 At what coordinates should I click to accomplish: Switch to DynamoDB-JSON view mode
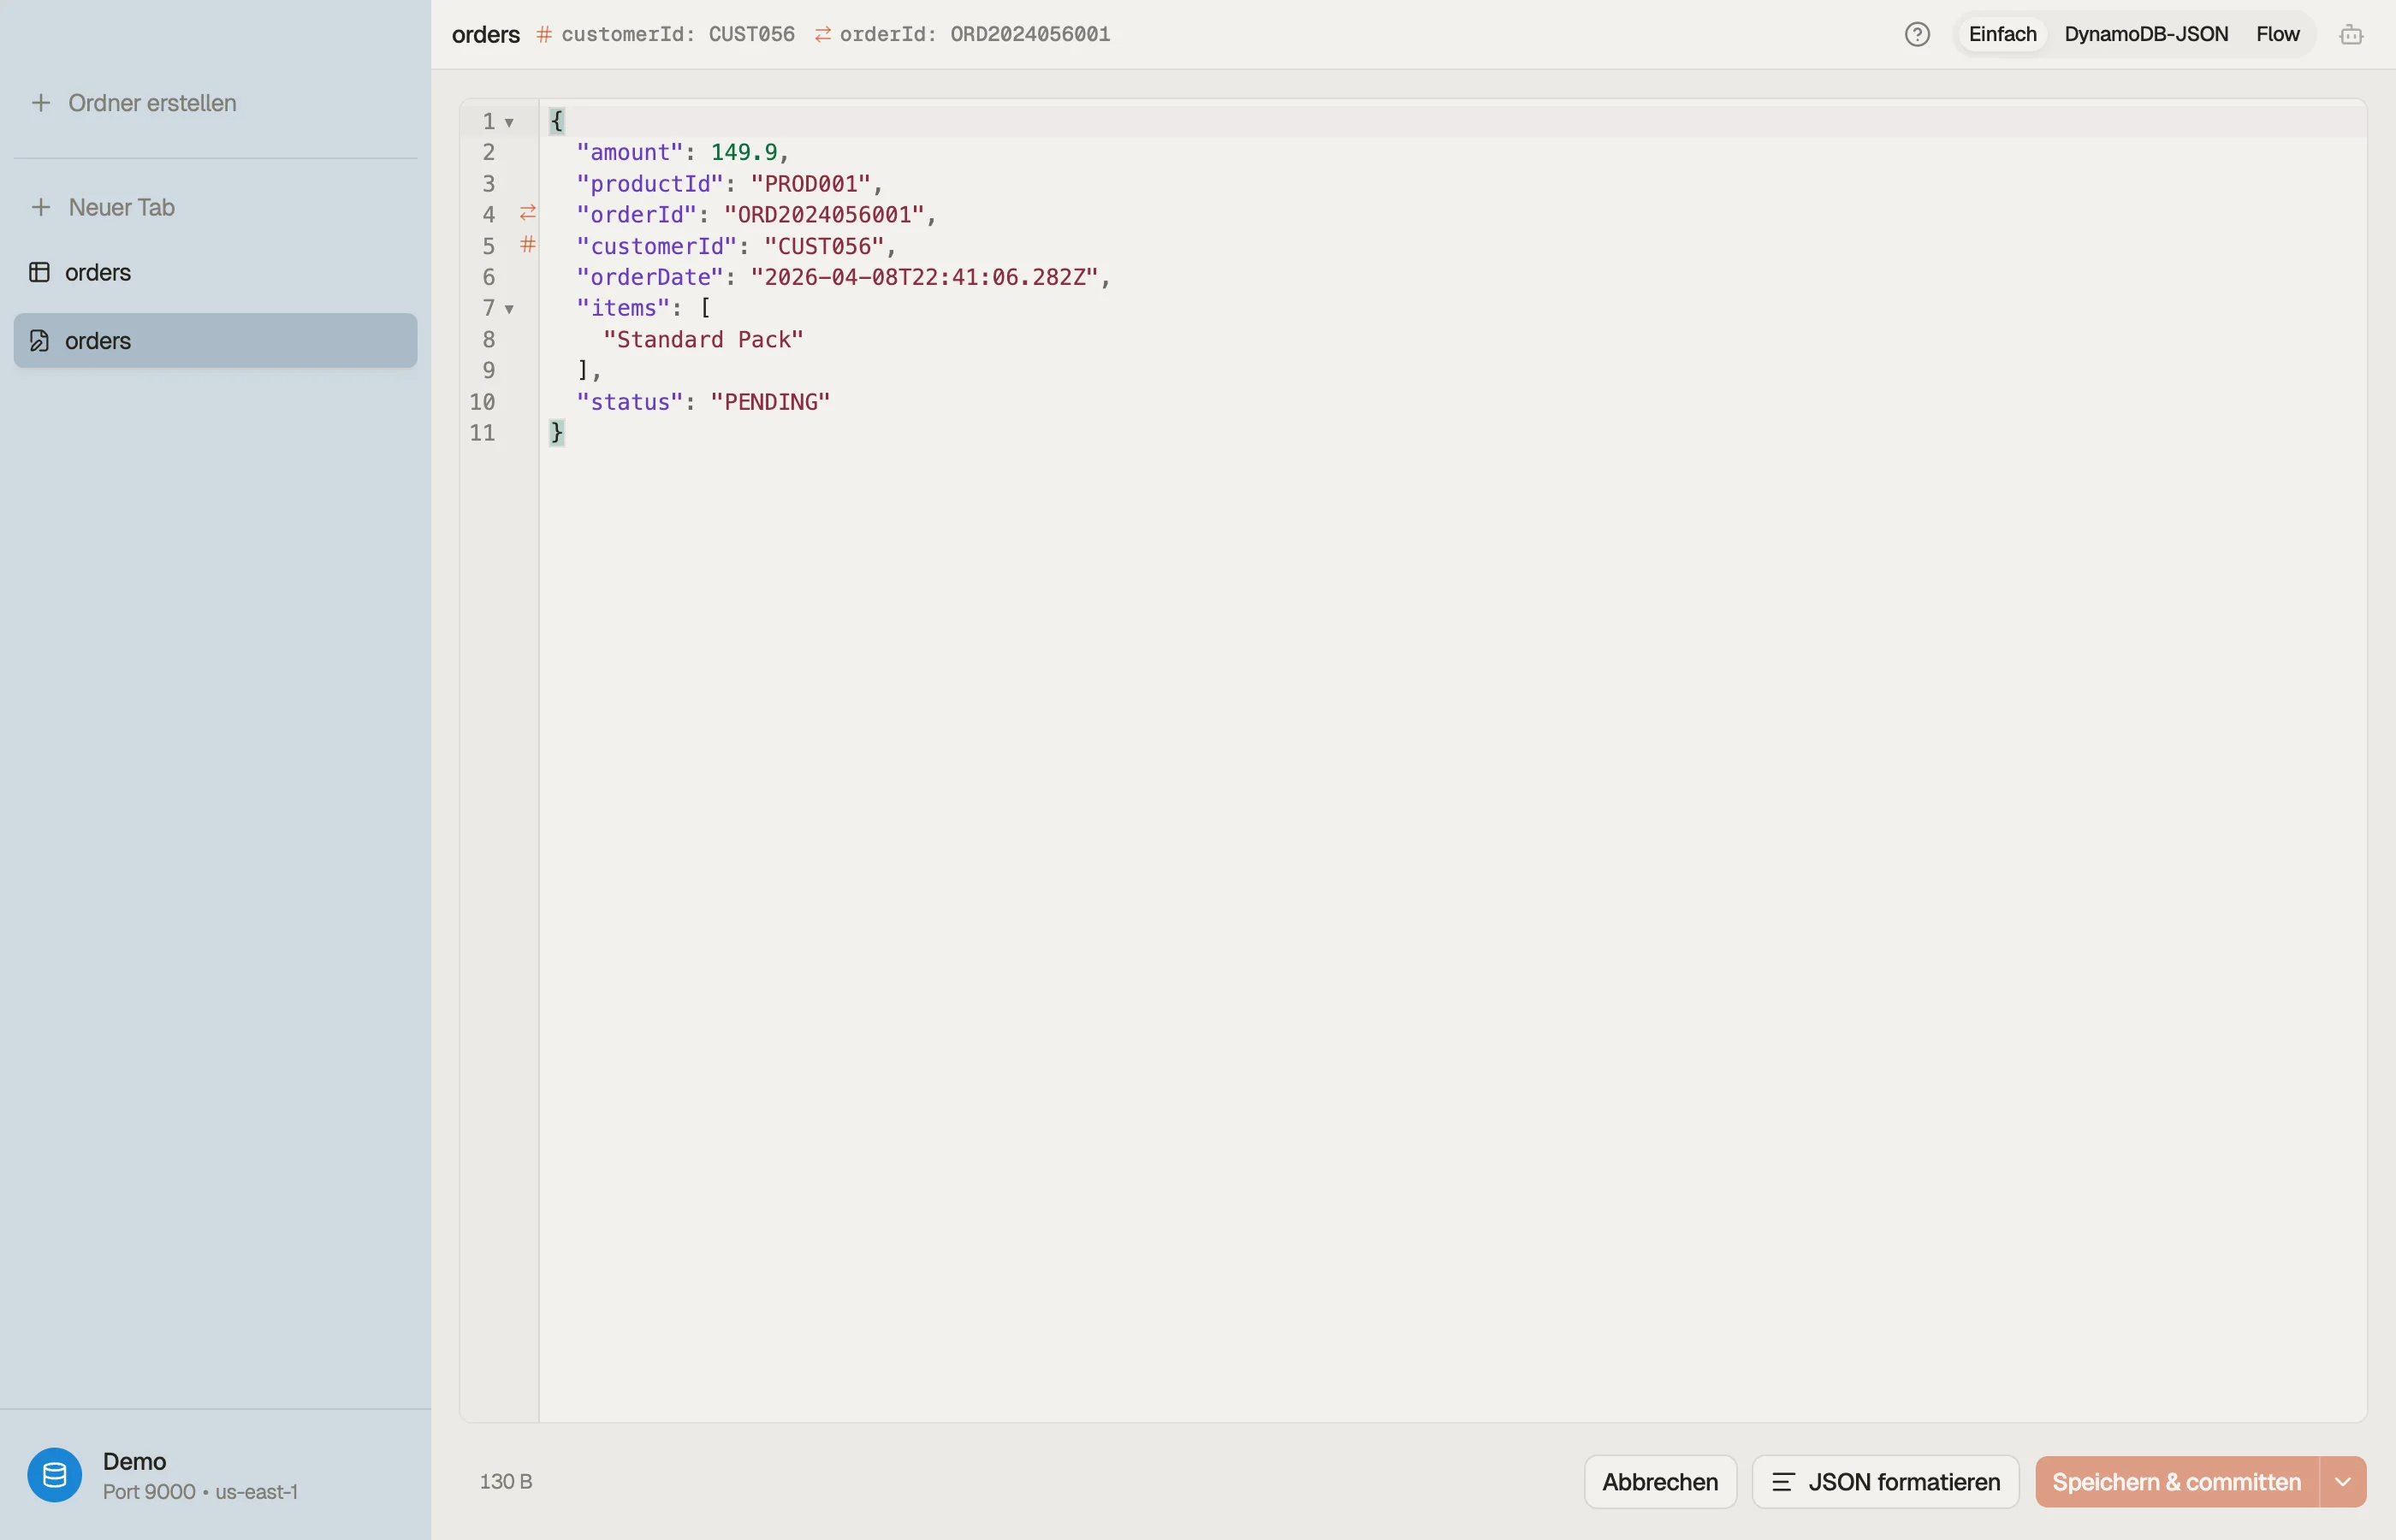(2146, 35)
